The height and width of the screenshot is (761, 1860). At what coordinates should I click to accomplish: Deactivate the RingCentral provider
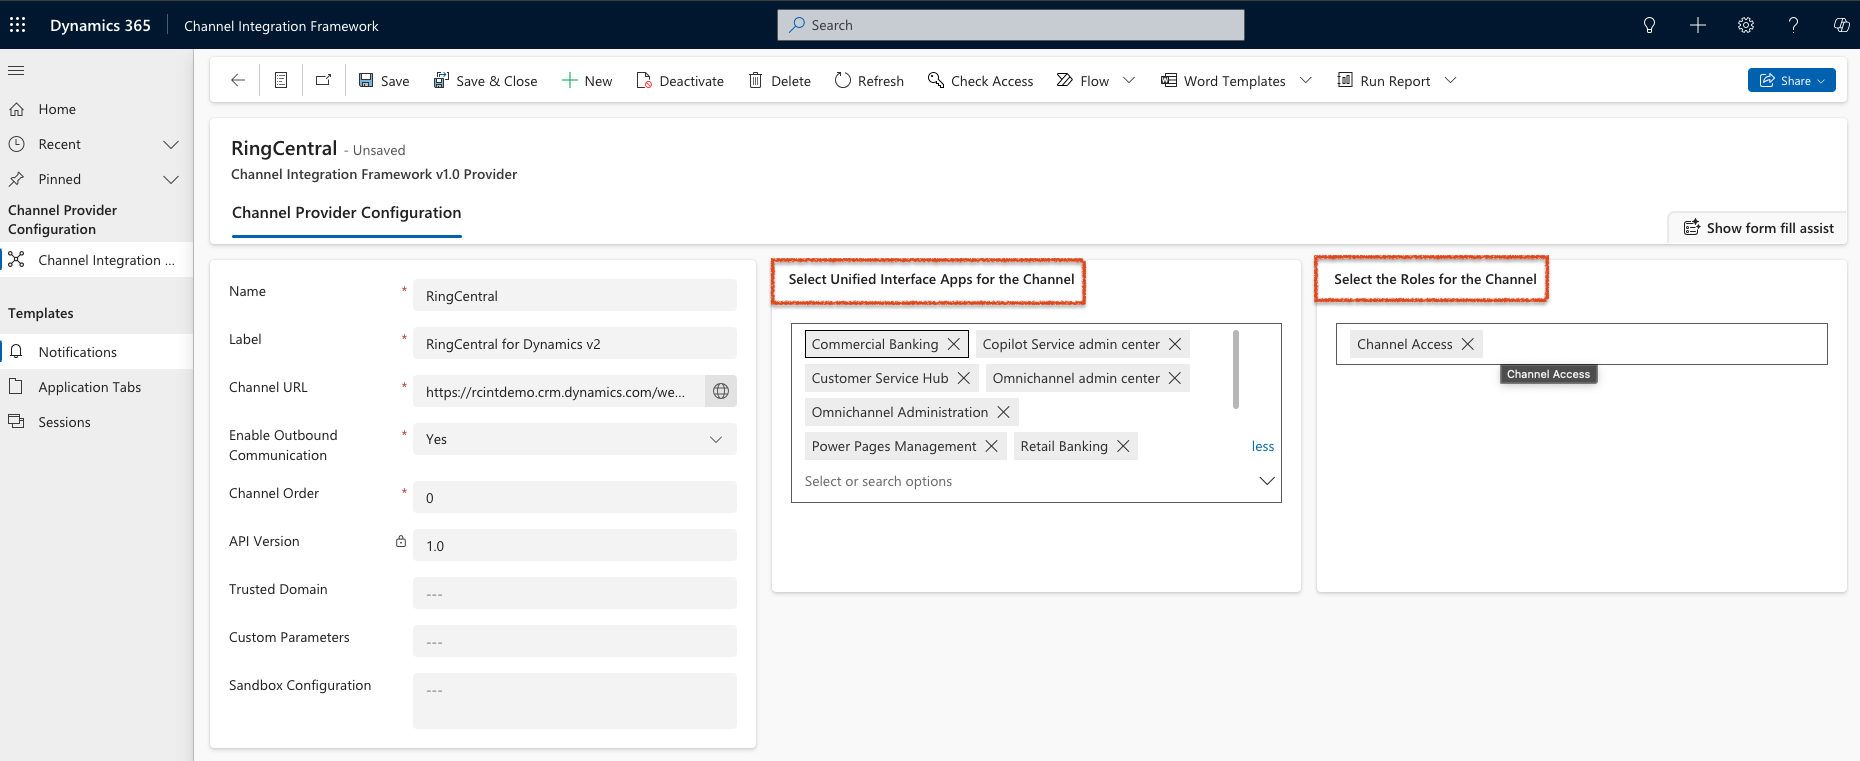(x=680, y=81)
